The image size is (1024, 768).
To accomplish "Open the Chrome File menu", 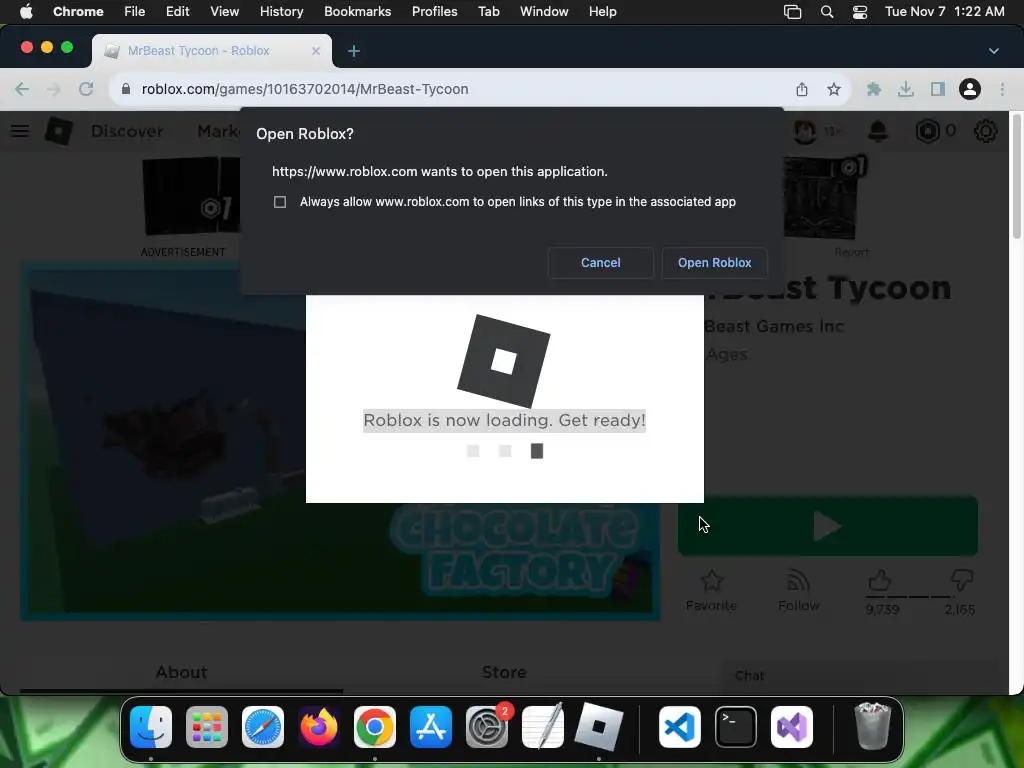I will pyautogui.click(x=135, y=12).
